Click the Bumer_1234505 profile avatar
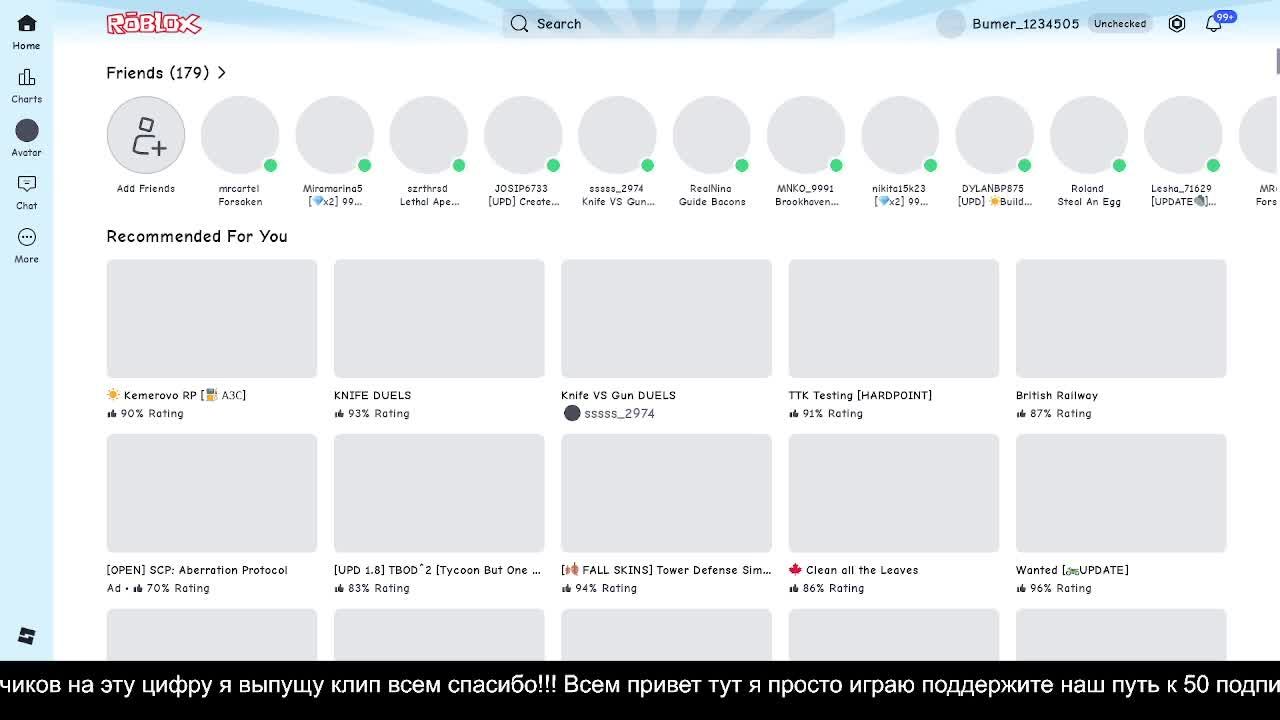Screen dimensions: 1280x720 pos(950,24)
